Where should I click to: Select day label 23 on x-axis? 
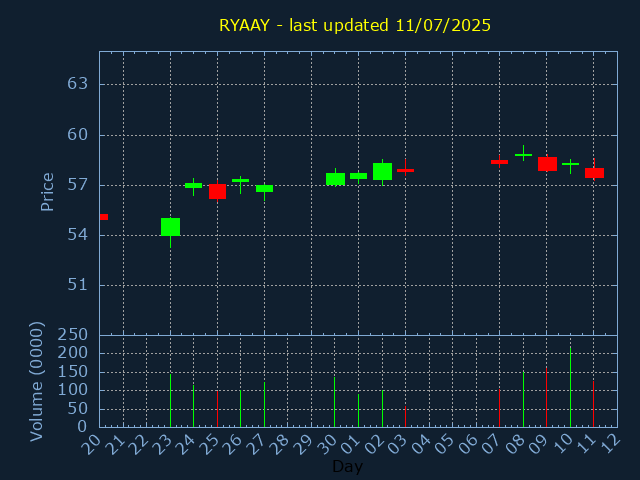click(161, 444)
